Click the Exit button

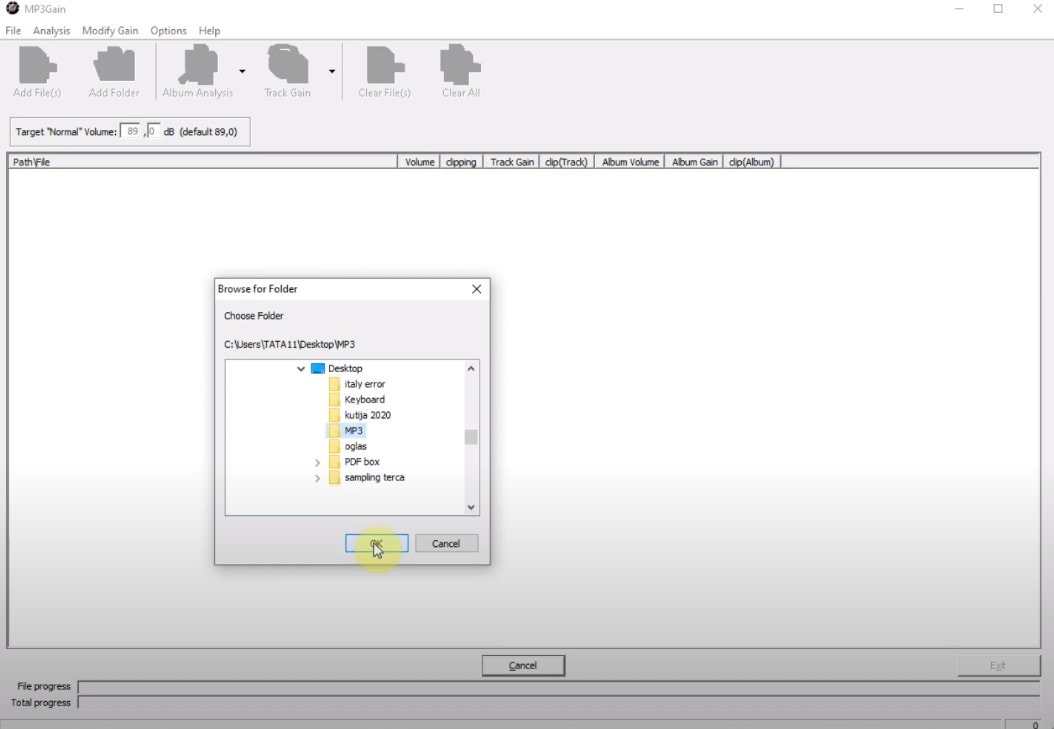[998, 665]
